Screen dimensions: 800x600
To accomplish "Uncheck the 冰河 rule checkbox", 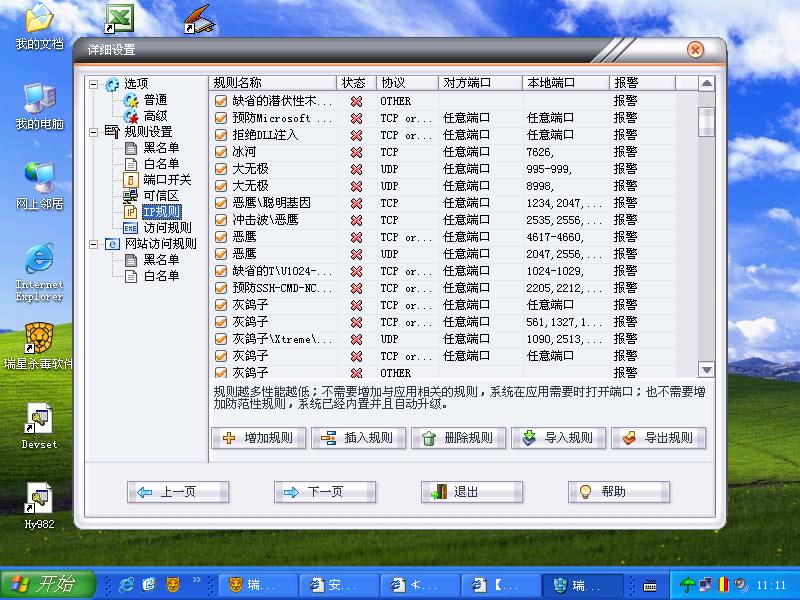I will coord(222,152).
